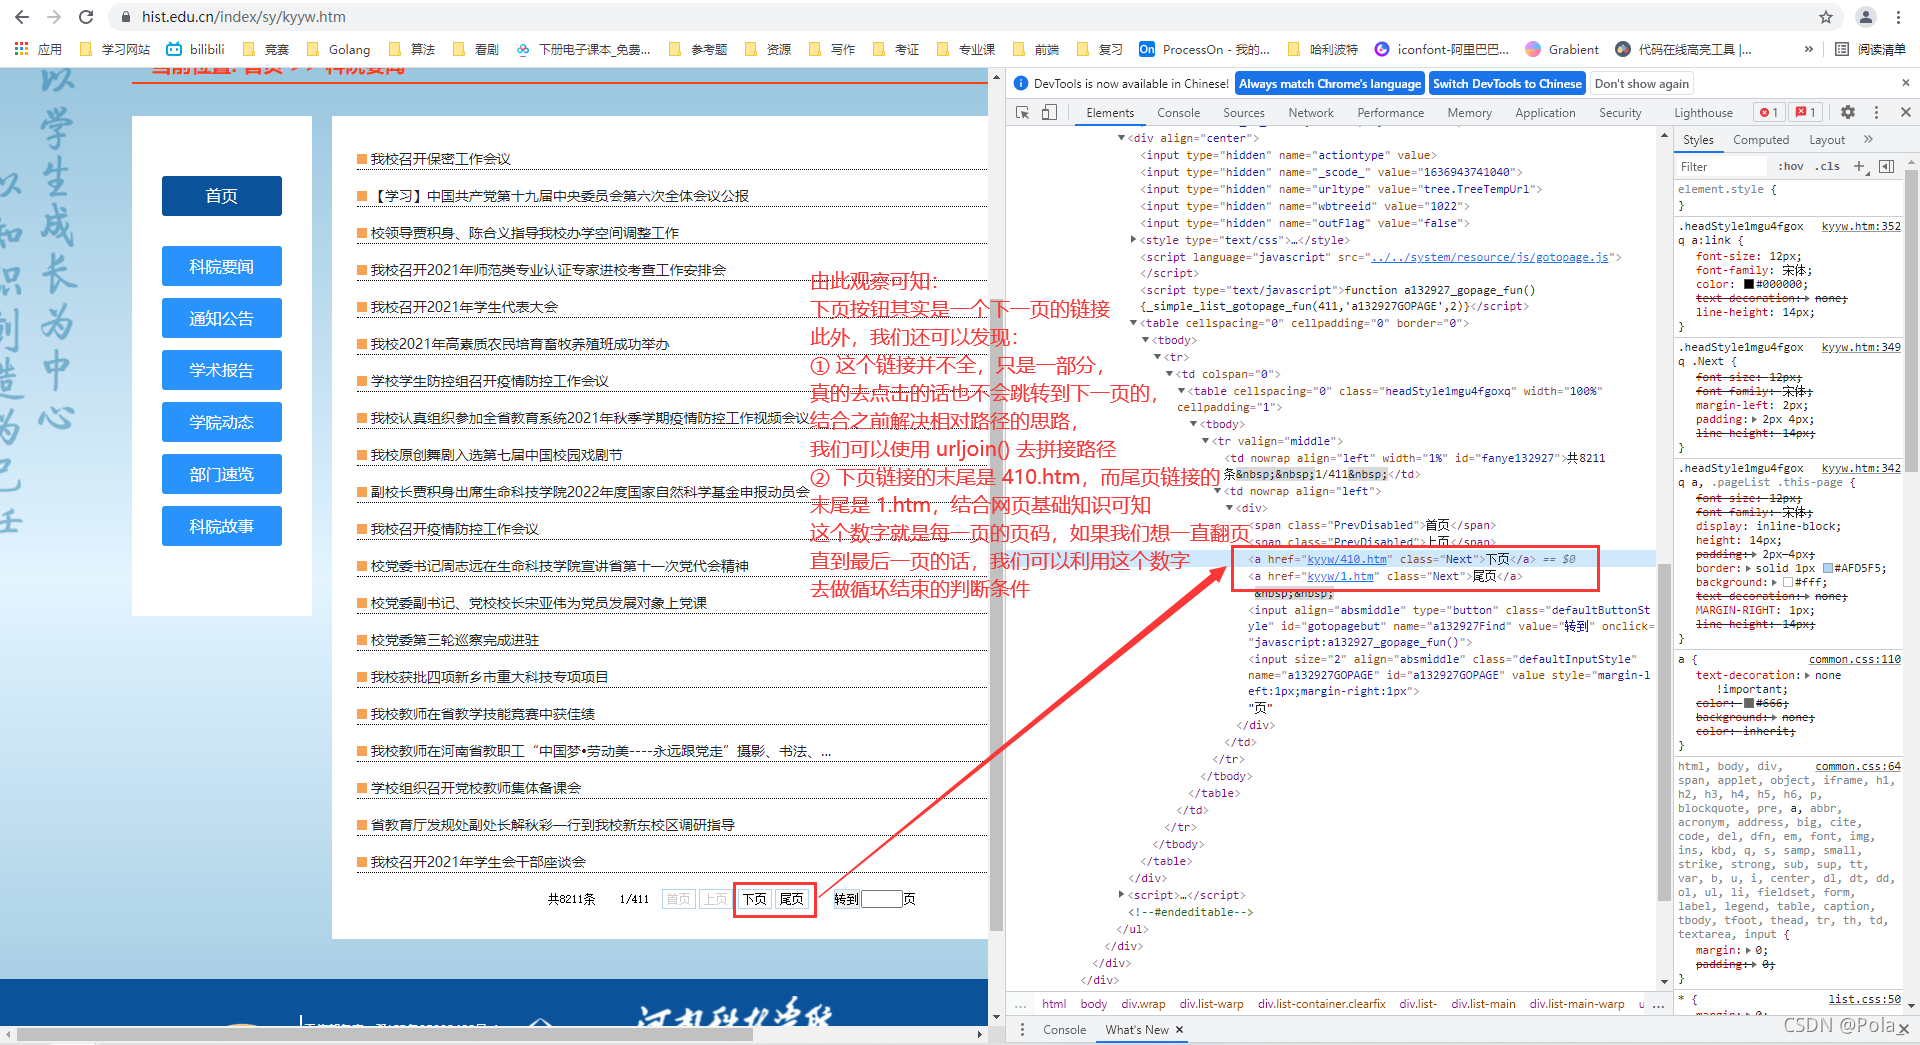
Task: Go to next page via 下页 link
Action: (x=755, y=899)
